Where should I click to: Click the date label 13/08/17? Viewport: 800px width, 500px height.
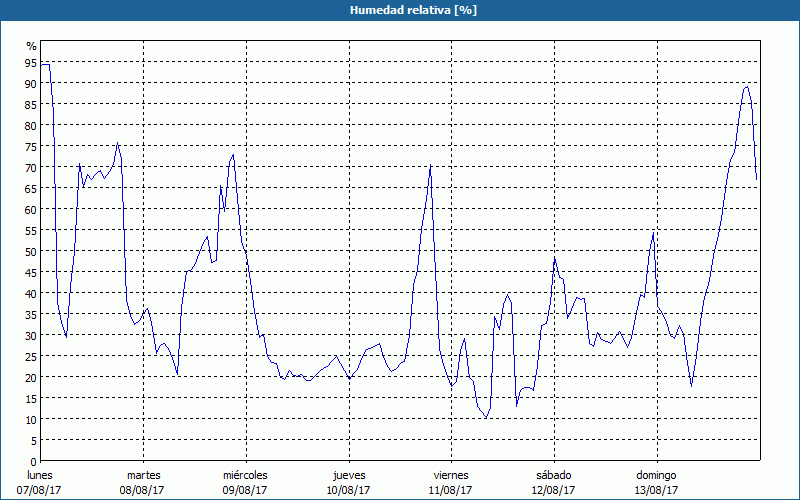click(x=656, y=490)
